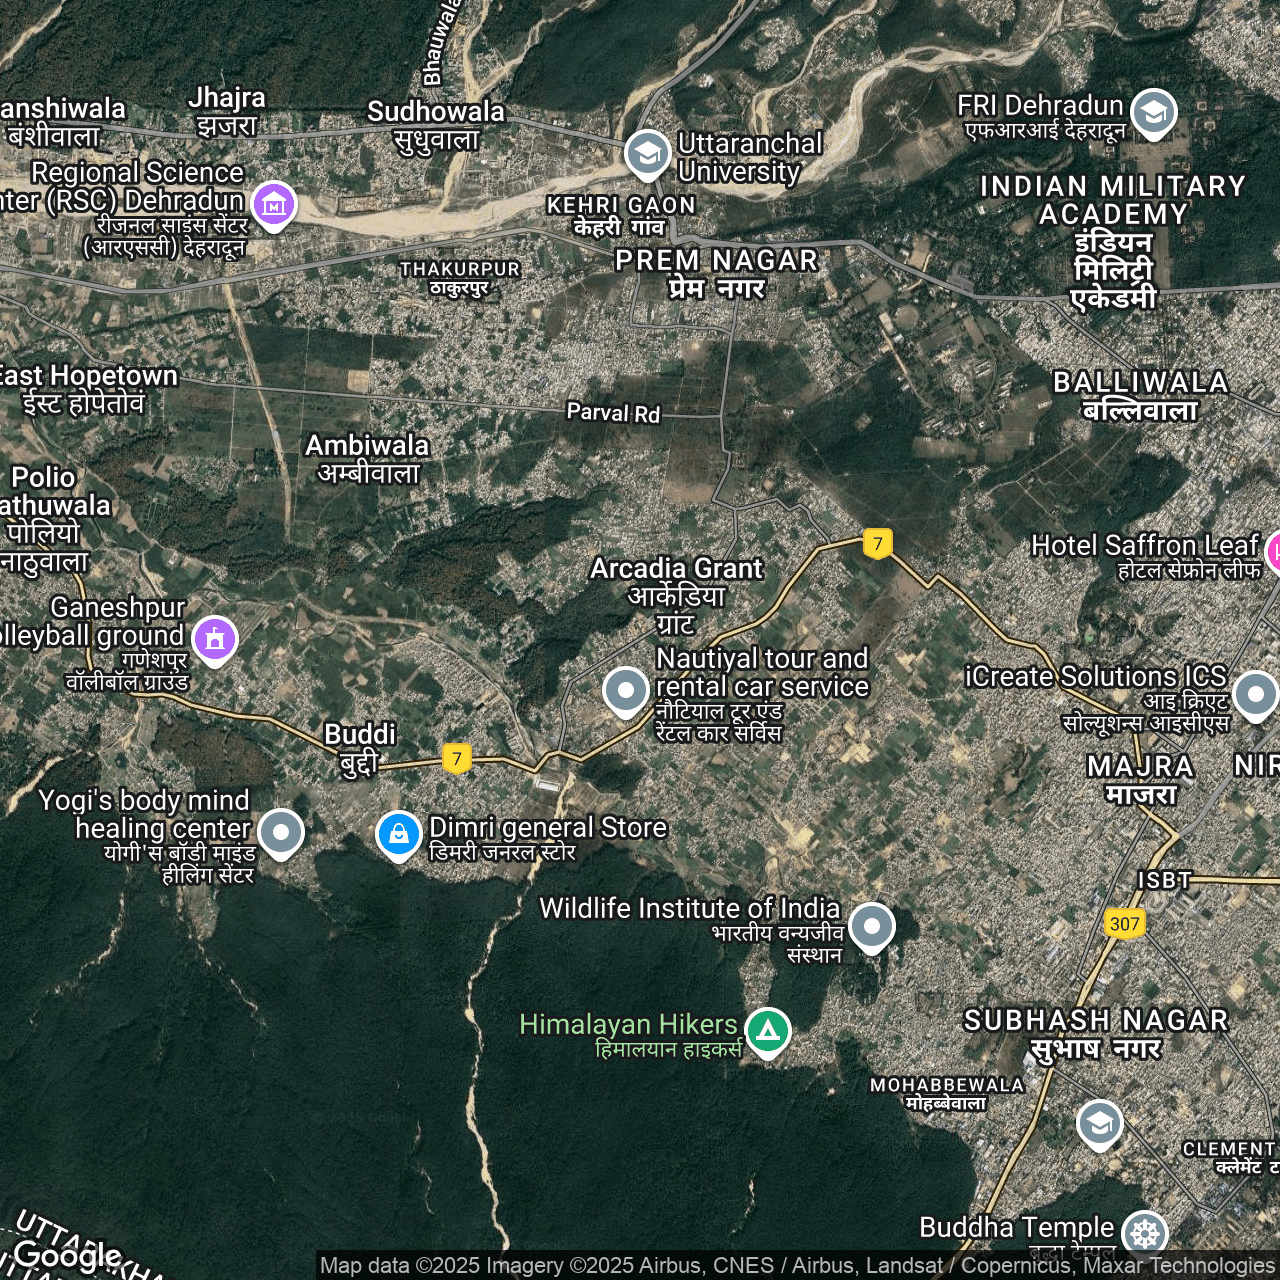Select the Indian Military Academy label
Viewport: 1280px width, 1280px height.
tap(1113, 242)
